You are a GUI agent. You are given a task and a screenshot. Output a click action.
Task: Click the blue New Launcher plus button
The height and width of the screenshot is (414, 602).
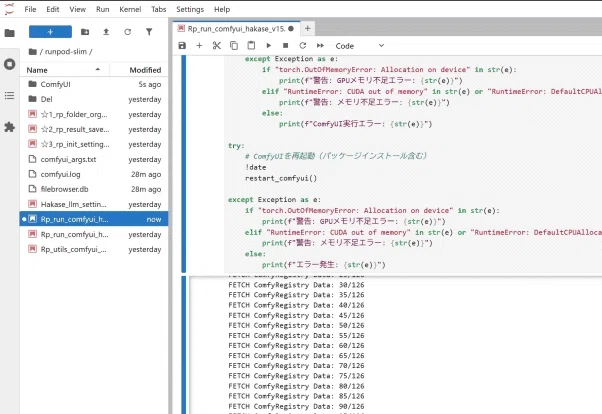click(50, 32)
